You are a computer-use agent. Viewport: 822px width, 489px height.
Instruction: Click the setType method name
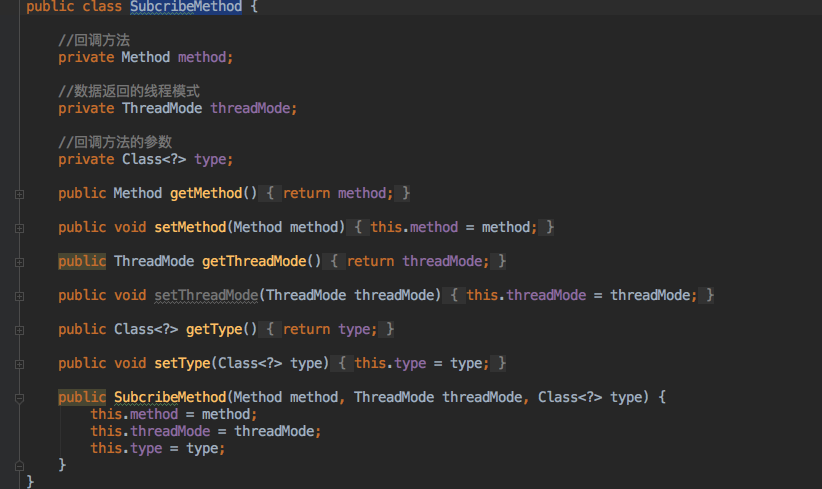182,363
